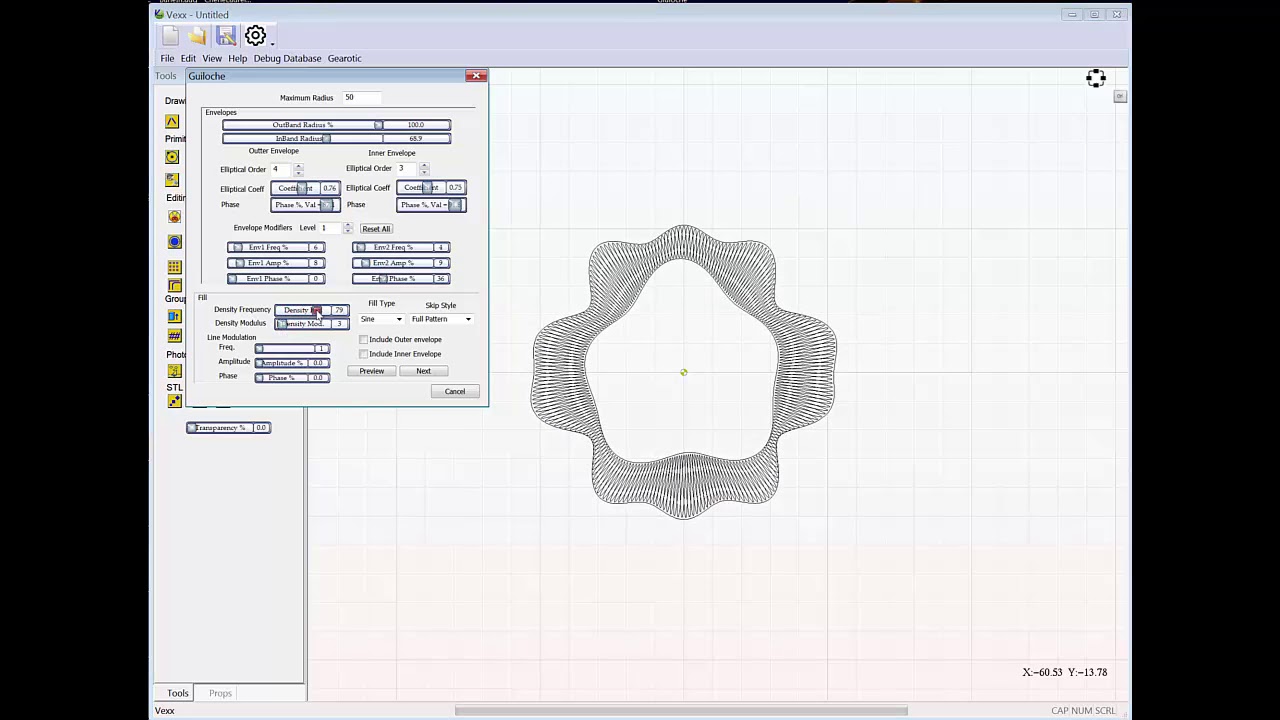This screenshot has width=1280, height=720.
Task: Adjust the Inner Envelope Phase slider
Action: 431,205
